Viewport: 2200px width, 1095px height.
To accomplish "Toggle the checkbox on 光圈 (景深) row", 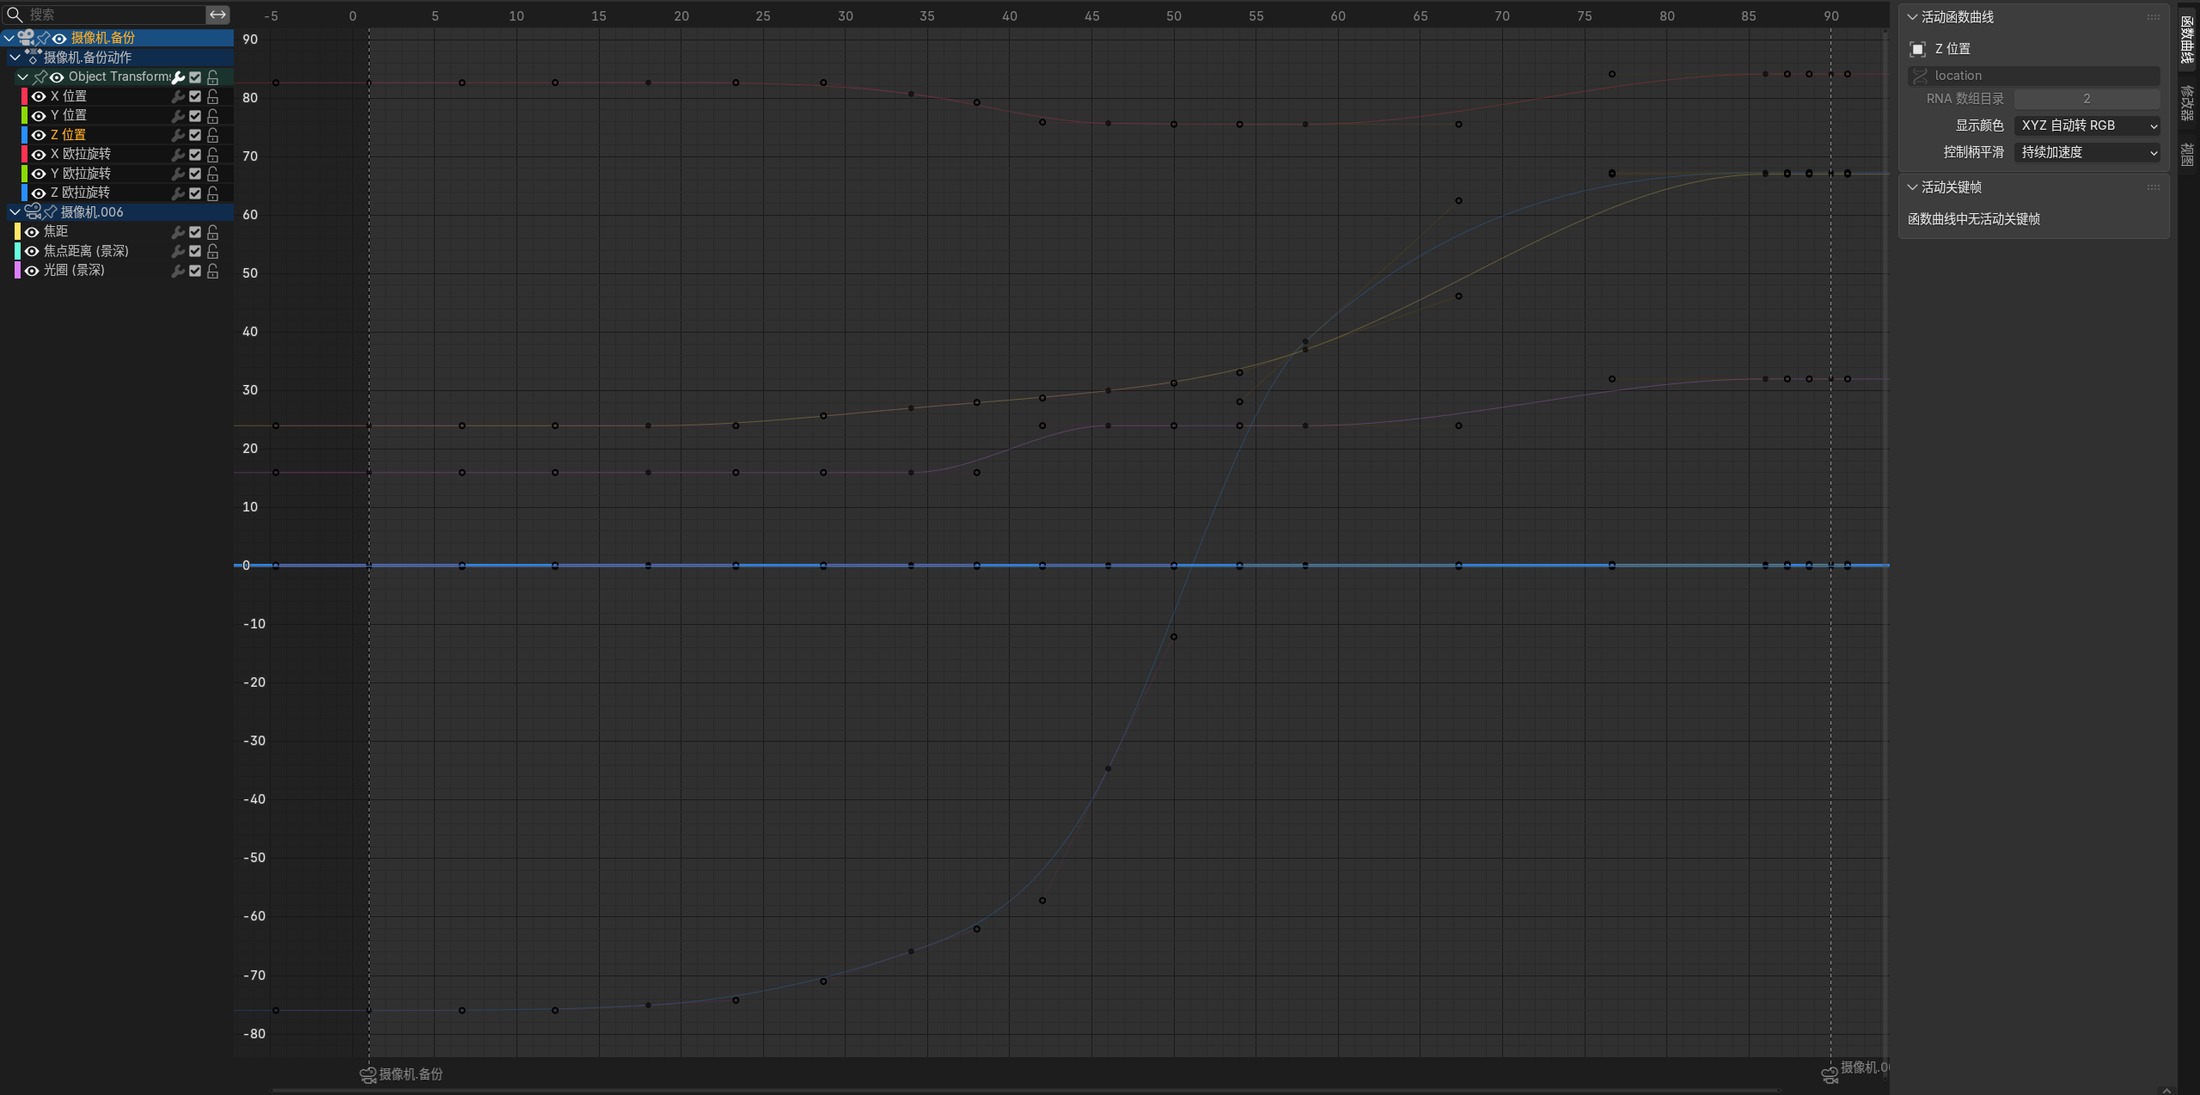I will (195, 271).
